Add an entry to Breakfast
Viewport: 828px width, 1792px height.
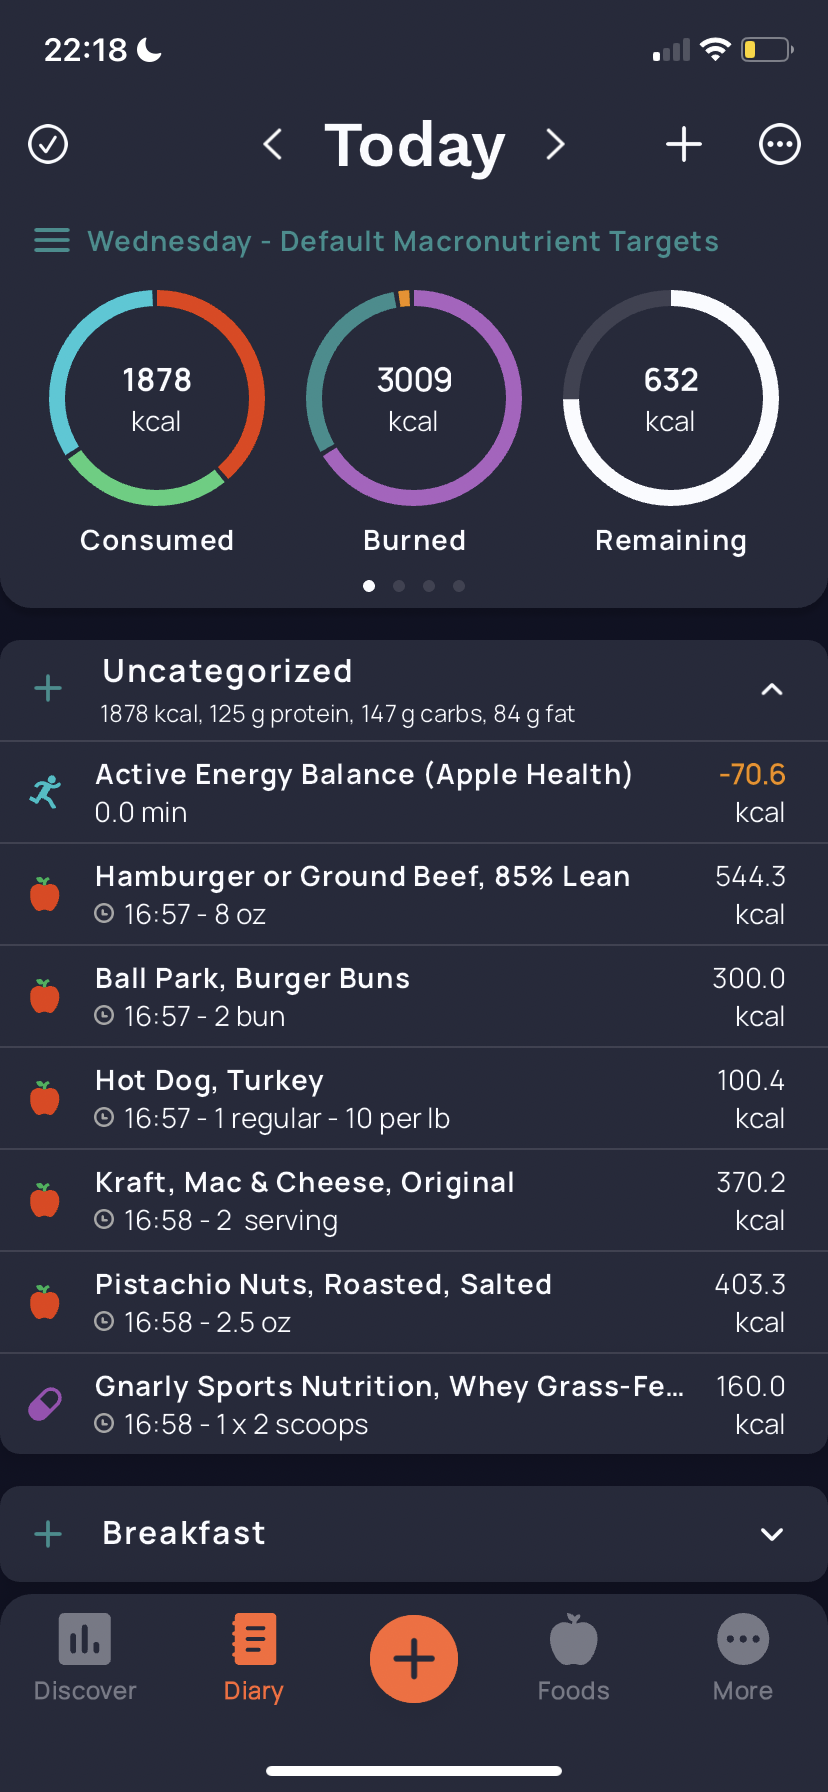48,1534
